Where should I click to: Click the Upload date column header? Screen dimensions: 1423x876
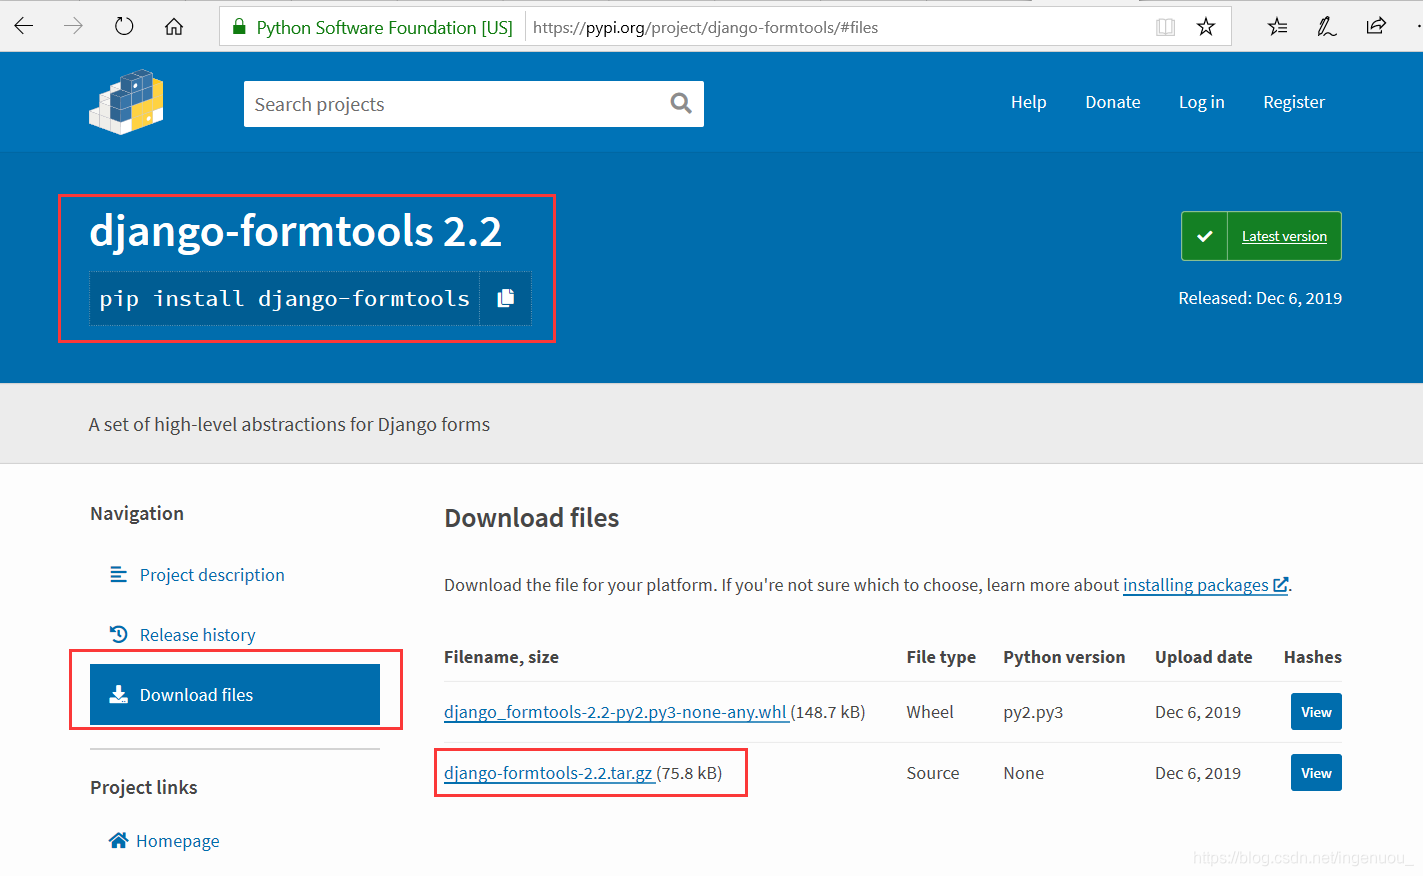click(x=1204, y=657)
